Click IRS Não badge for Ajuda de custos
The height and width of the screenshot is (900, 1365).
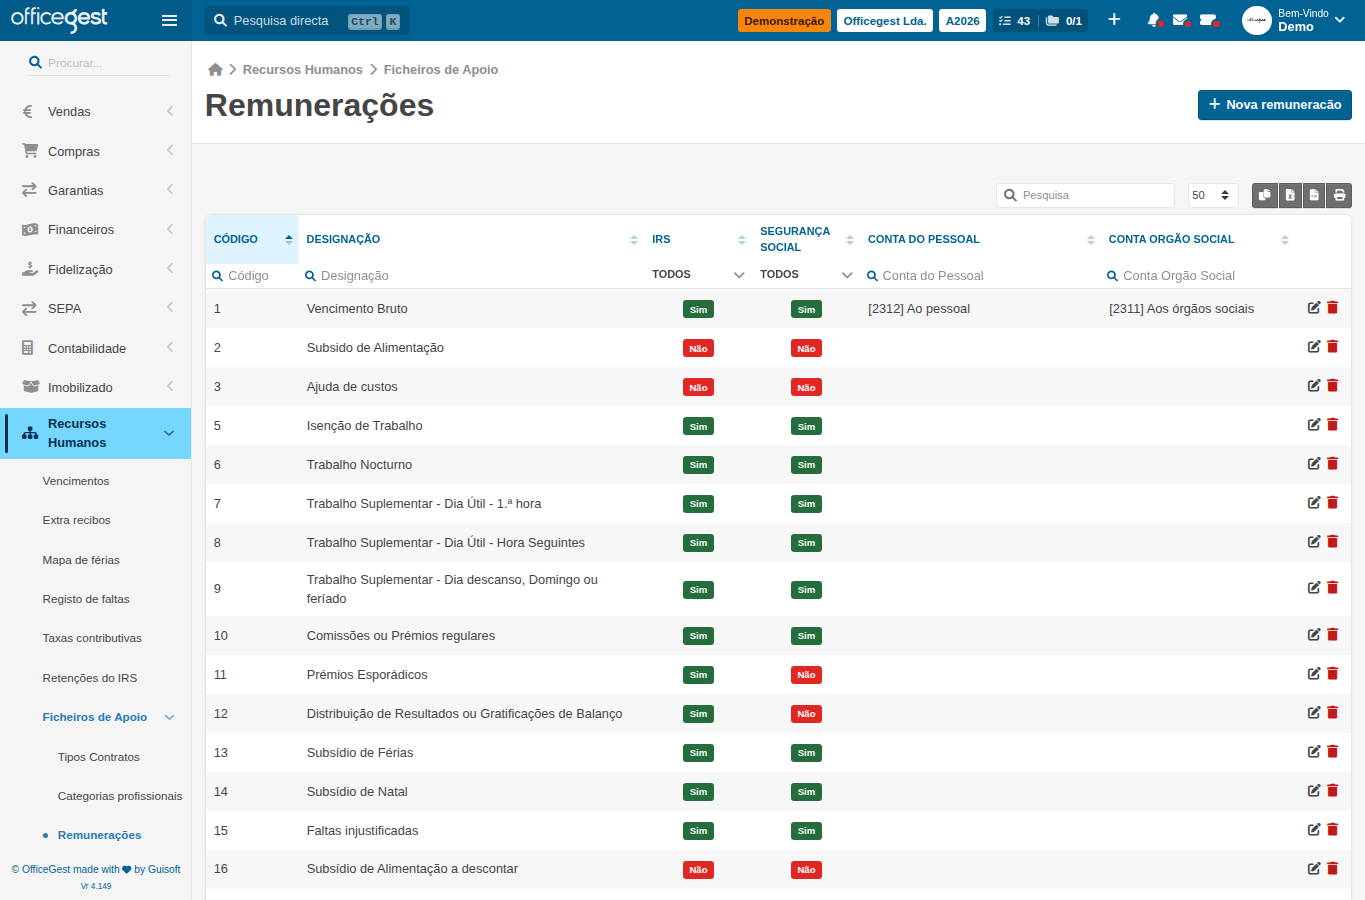(698, 388)
